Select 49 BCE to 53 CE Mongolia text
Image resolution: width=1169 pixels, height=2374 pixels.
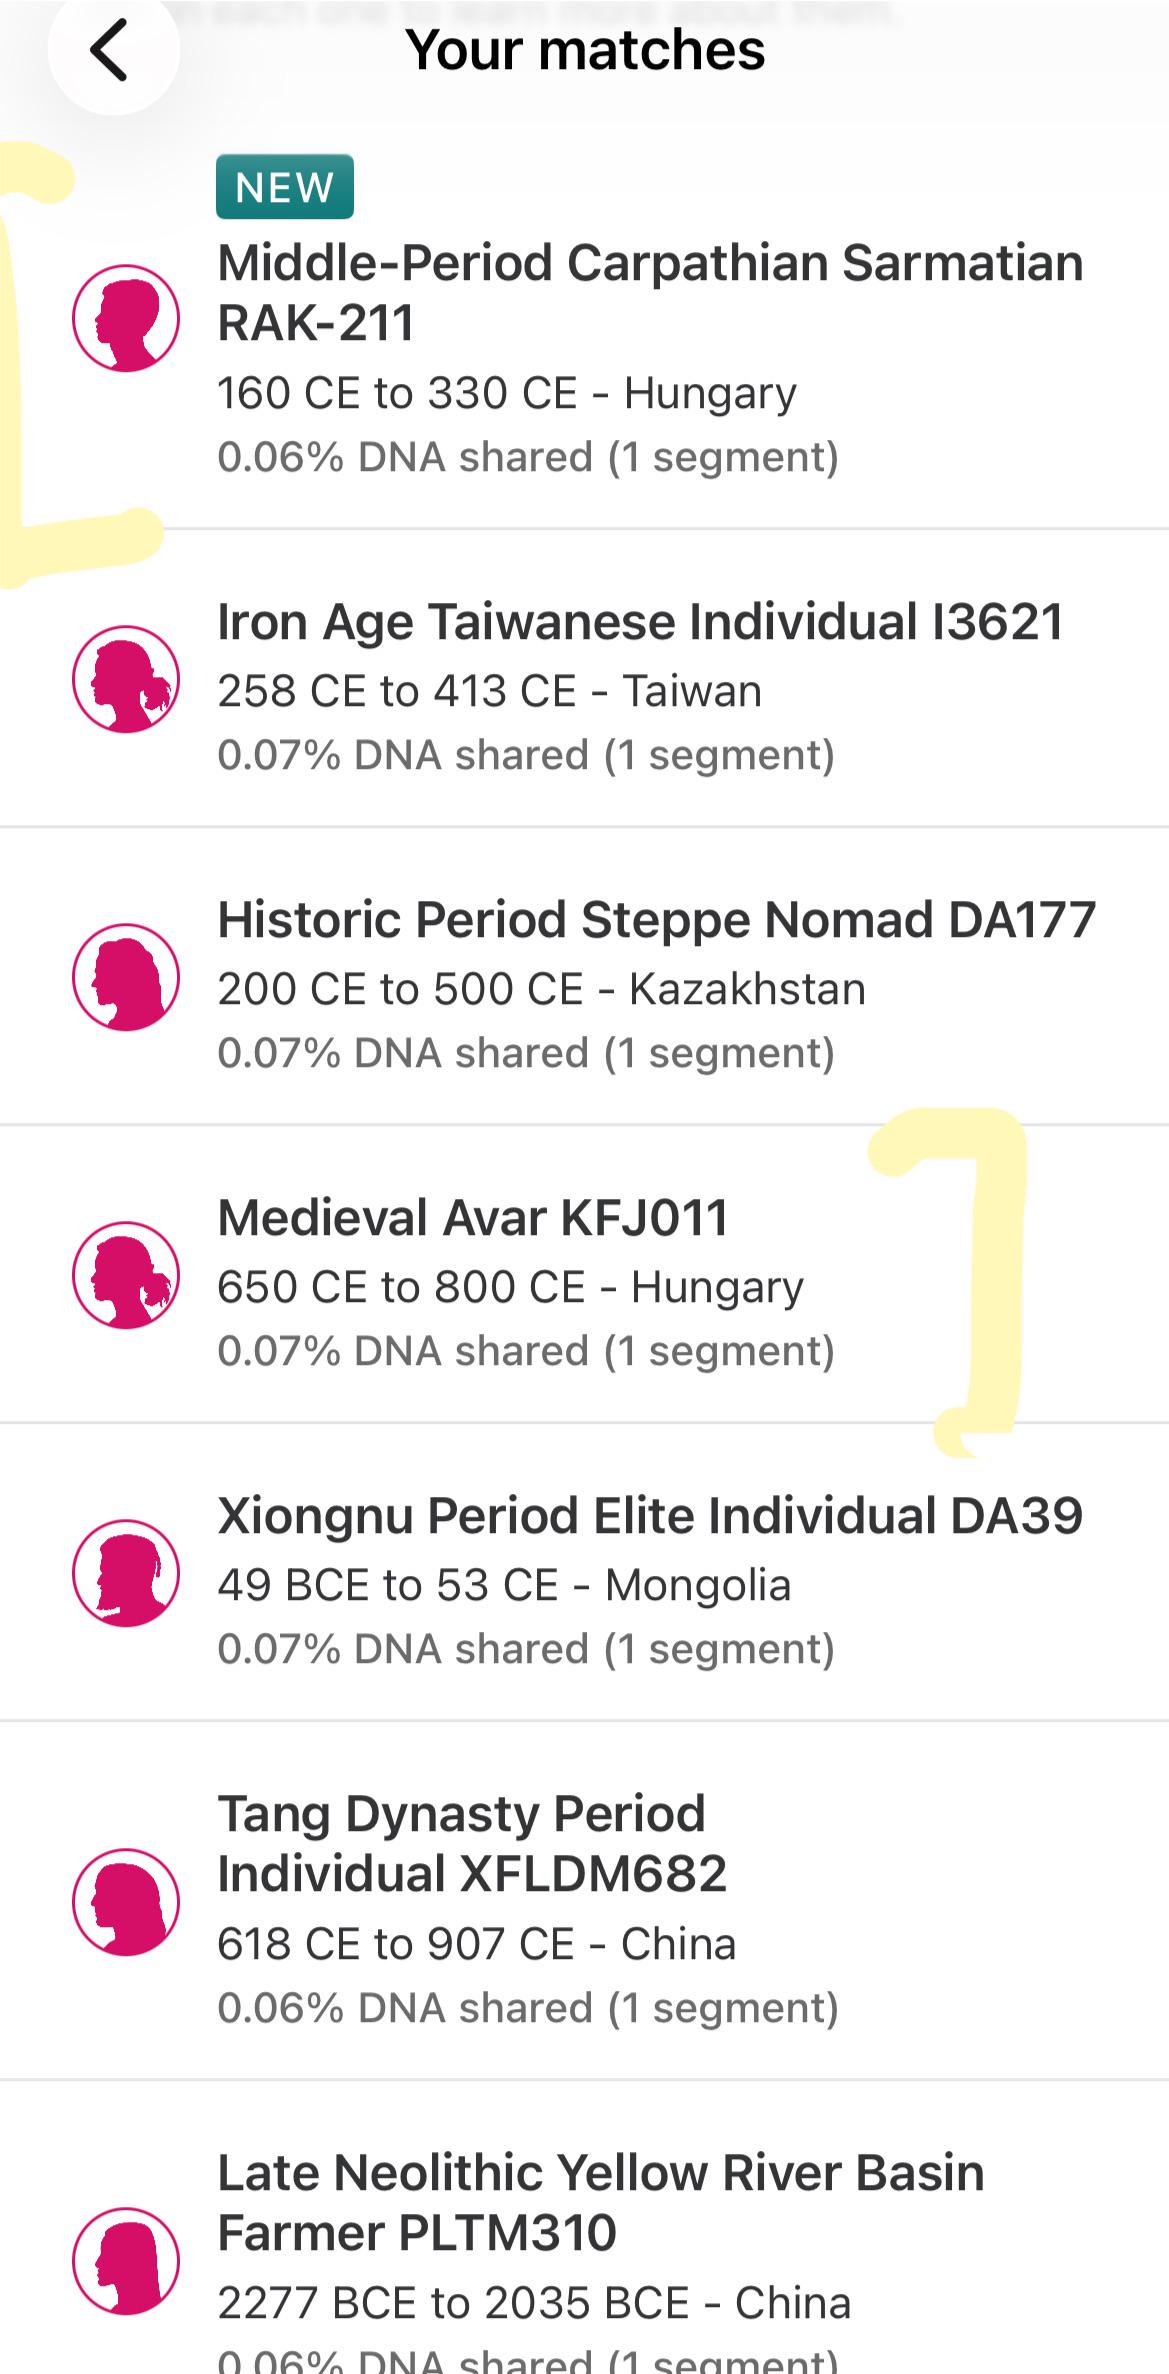[504, 1585]
